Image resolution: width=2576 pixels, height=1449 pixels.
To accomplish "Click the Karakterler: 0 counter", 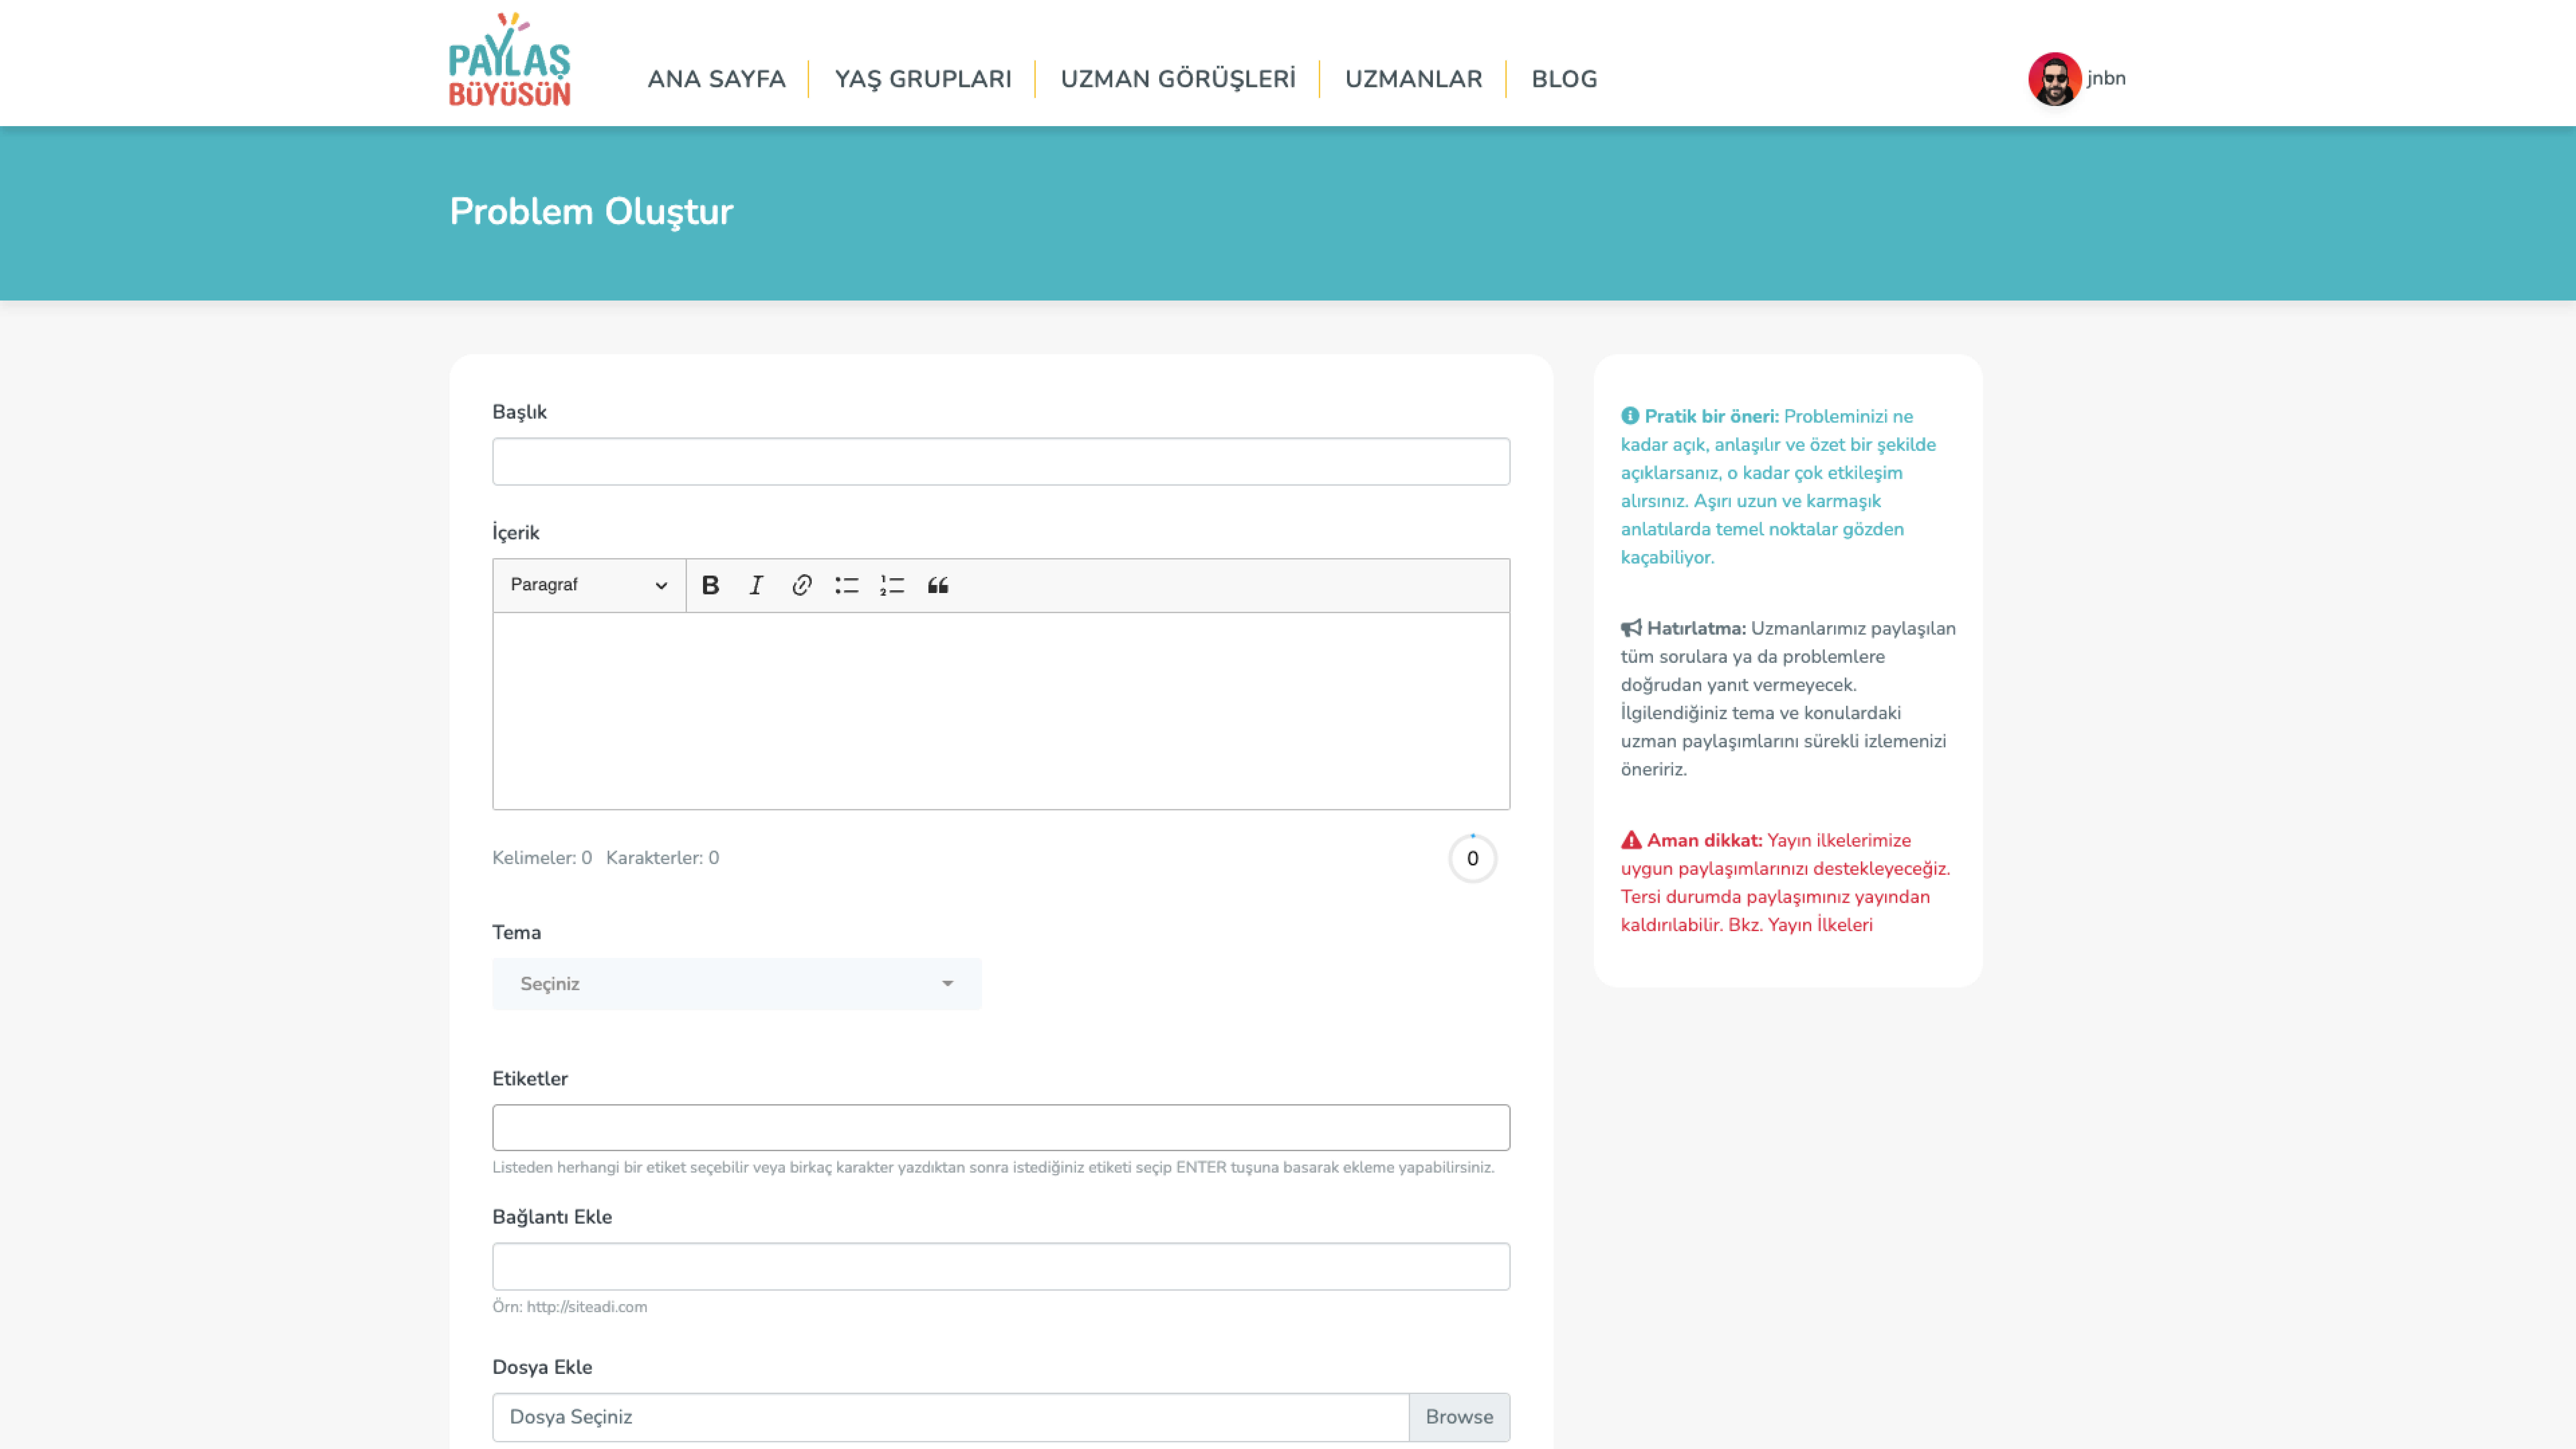I will point(662,858).
